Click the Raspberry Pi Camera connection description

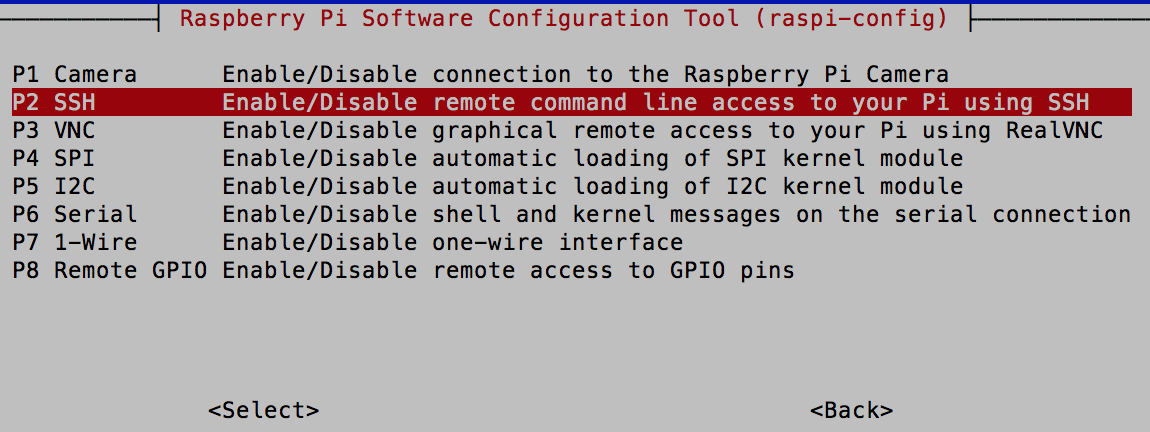click(x=586, y=74)
